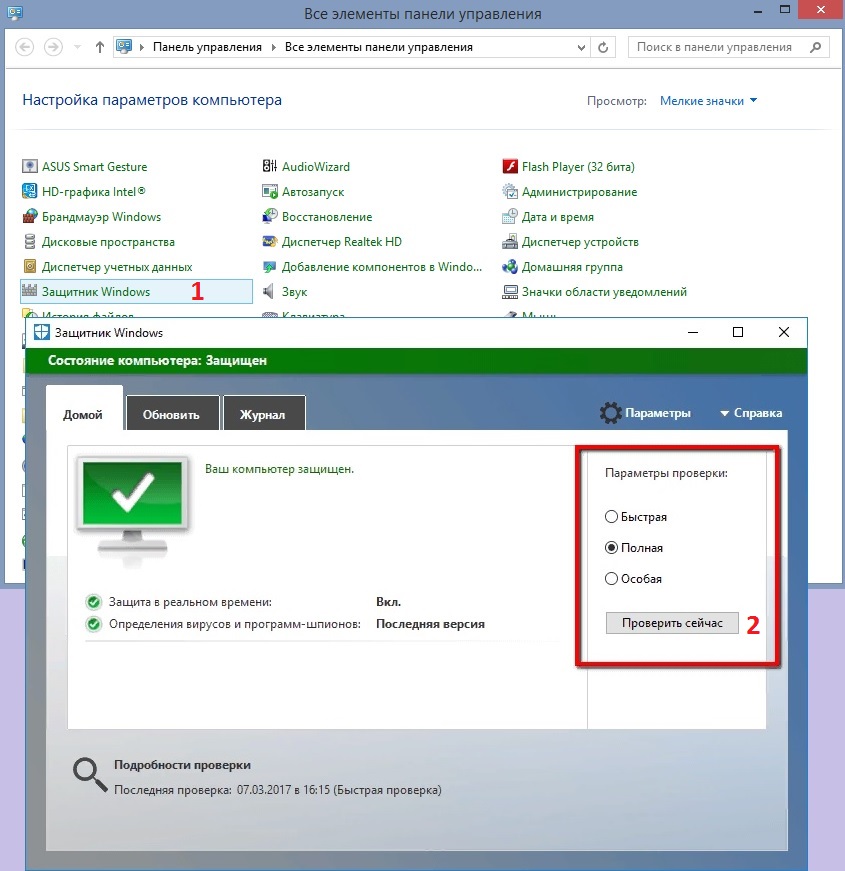Click the Защитник Windows wall icon
This screenshot has width=845, height=871.
click(29, 289)
